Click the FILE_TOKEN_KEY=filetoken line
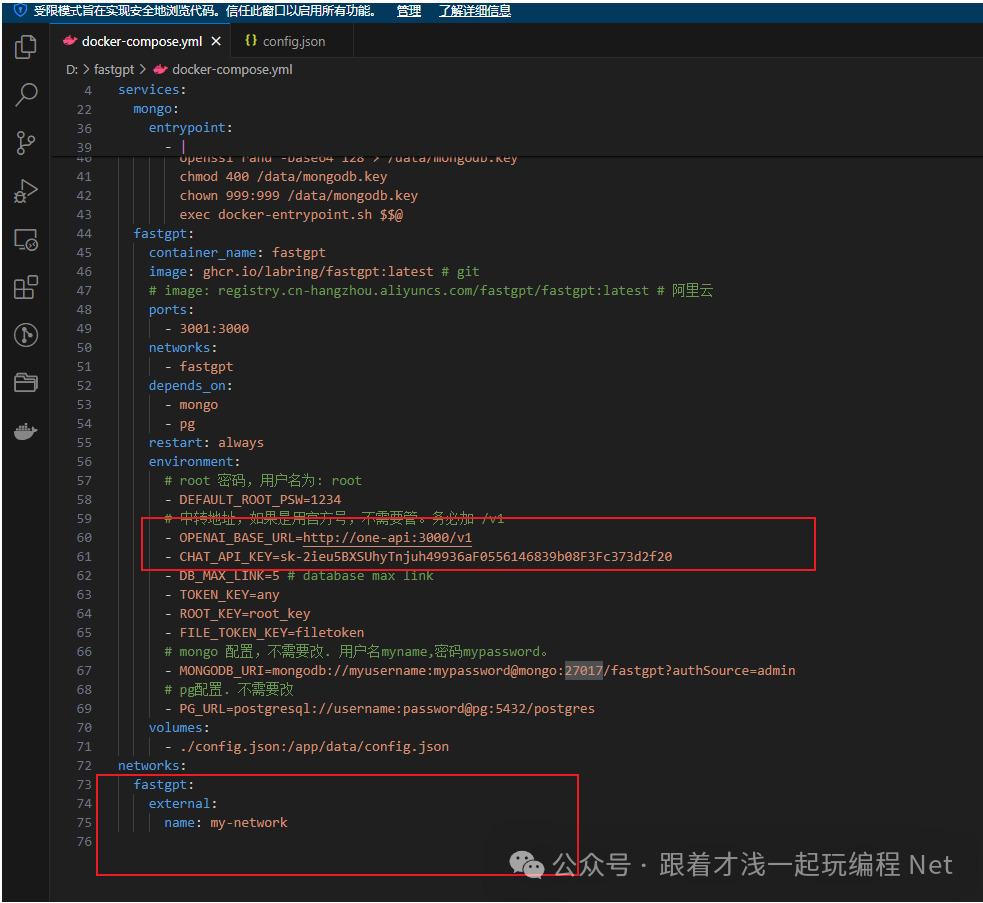The height and width of the screenshot is (903, 983). tap(265, 633)
